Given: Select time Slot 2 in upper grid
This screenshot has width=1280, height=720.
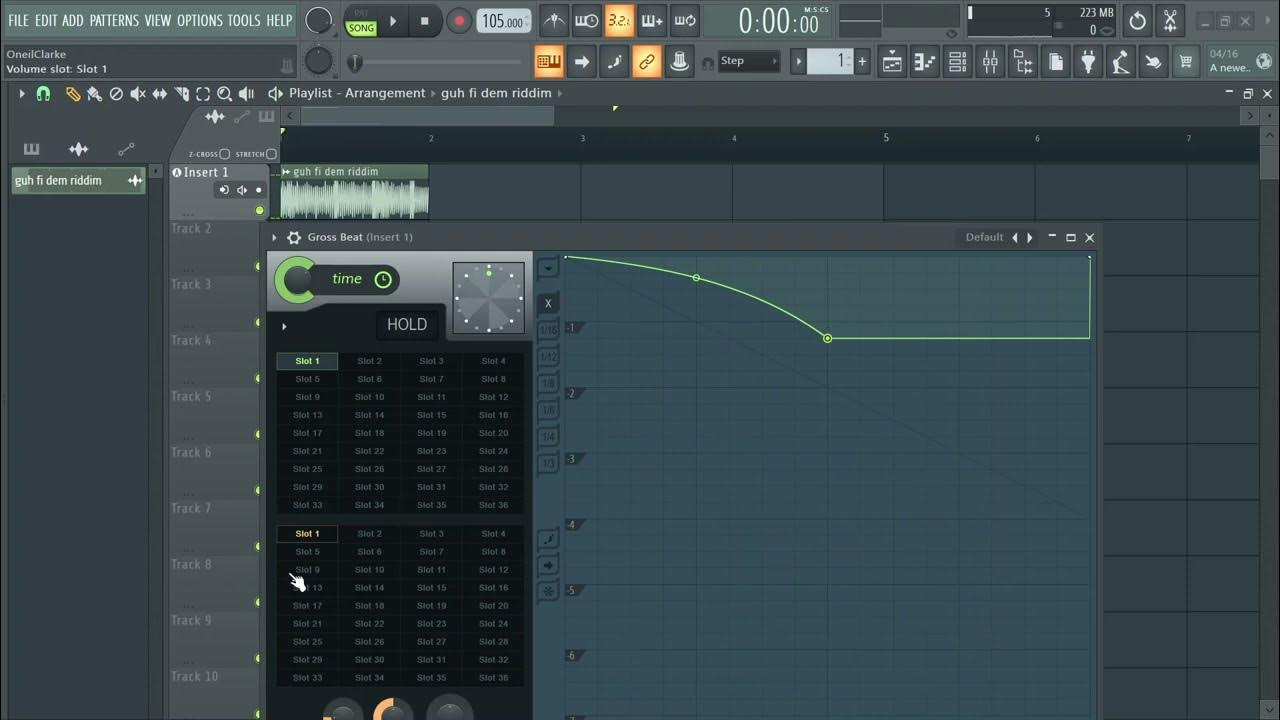Looking at the screenshot, I should 370,361.
